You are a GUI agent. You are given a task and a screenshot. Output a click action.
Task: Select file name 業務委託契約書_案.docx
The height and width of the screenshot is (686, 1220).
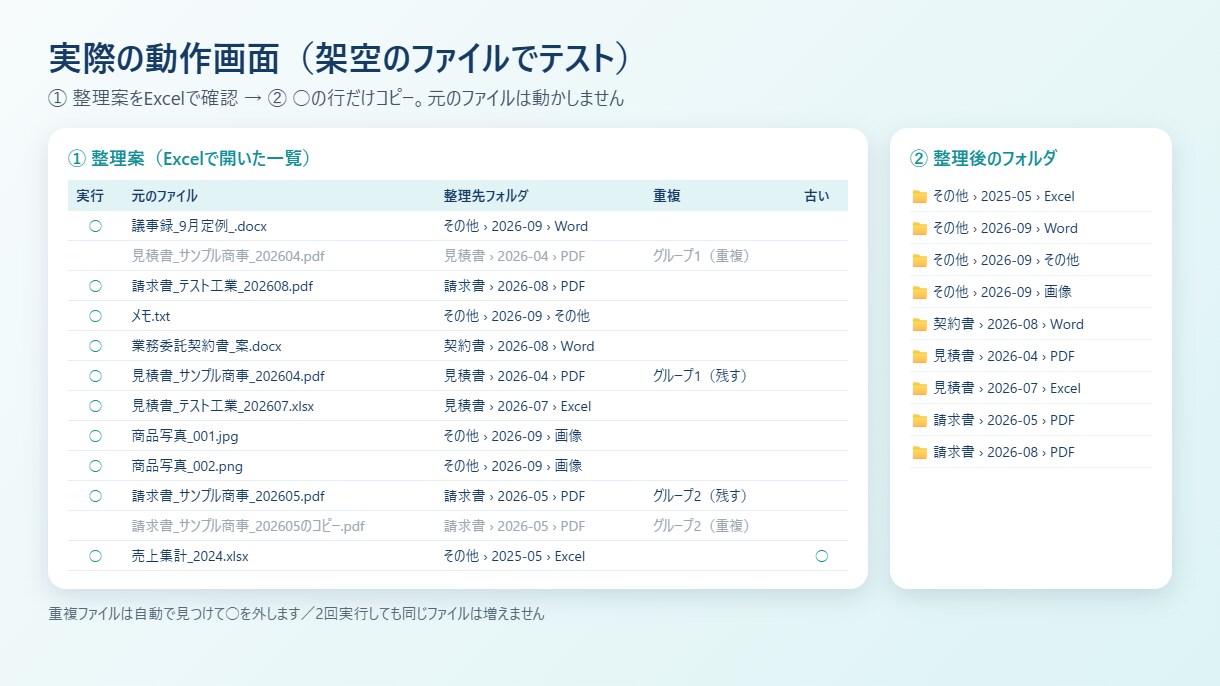pos(207,346)
